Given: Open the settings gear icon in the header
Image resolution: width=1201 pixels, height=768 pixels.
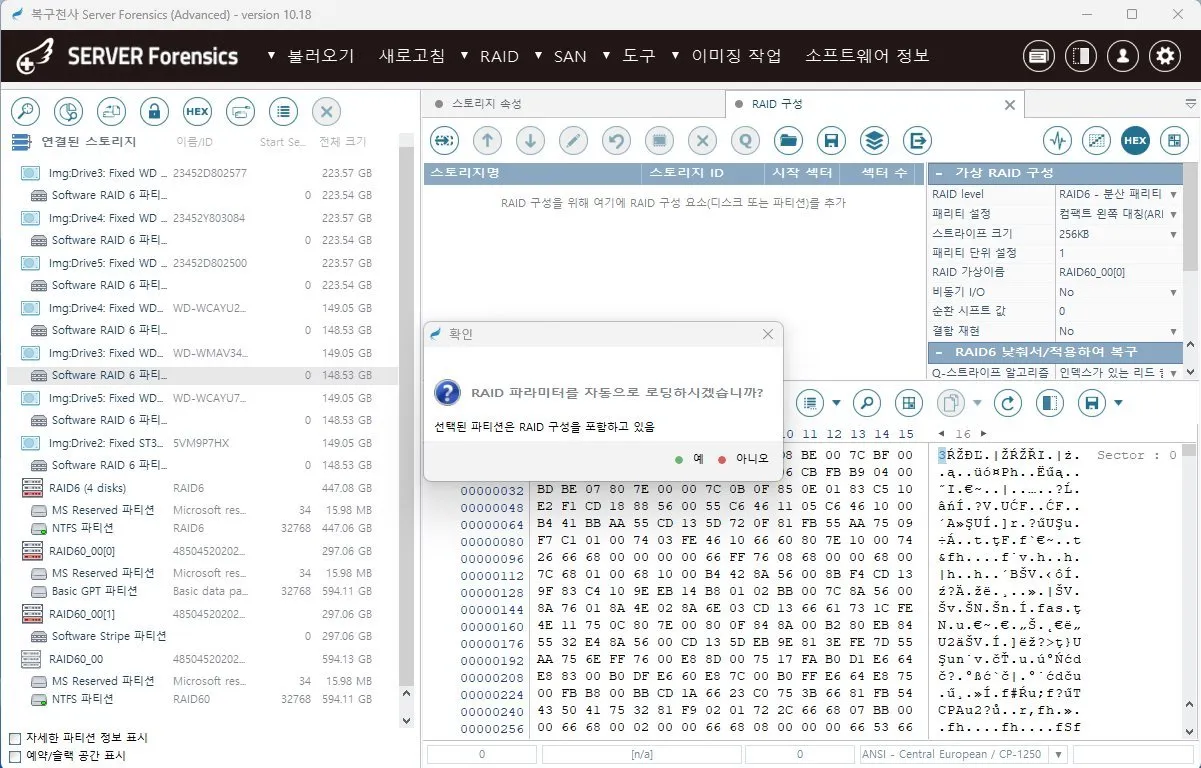Looking at the screenshot, I should point(1165,56).
